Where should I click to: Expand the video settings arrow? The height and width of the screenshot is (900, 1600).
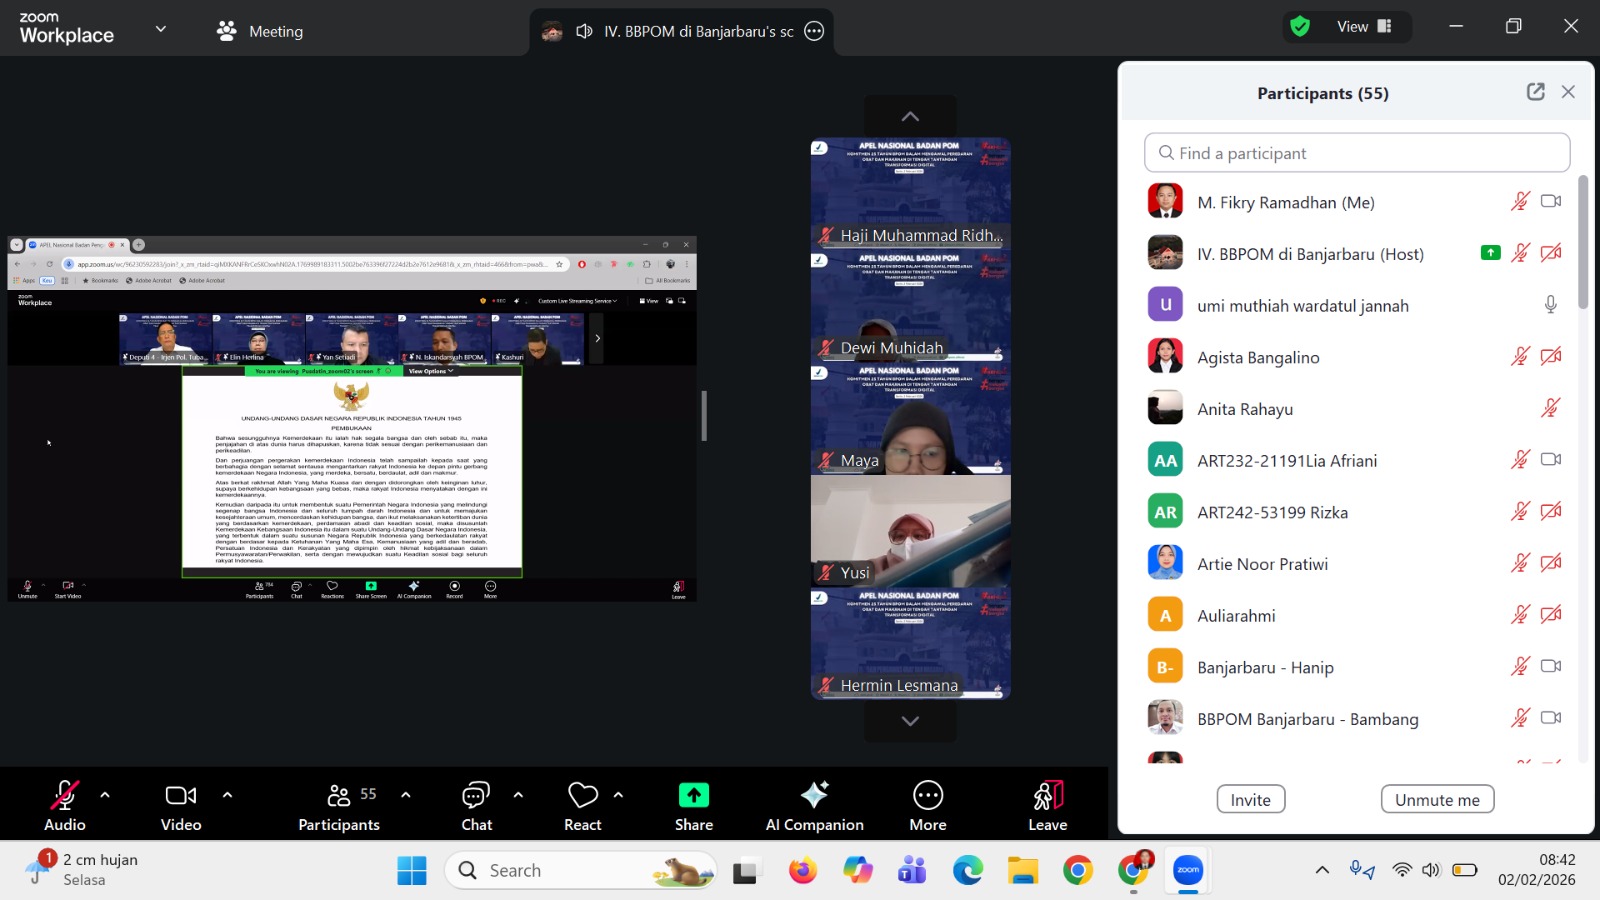pyautogui.click(x=227, y=795)
